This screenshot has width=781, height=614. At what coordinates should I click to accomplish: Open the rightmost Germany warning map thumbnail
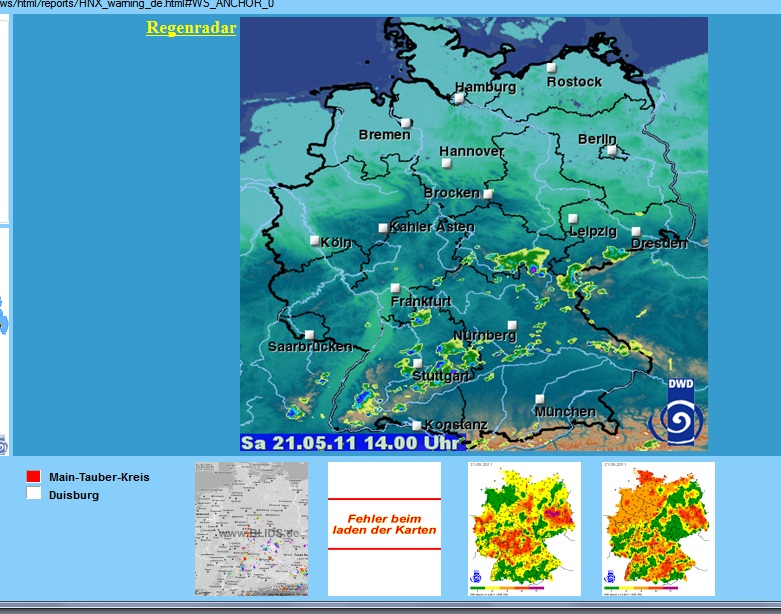658,529
